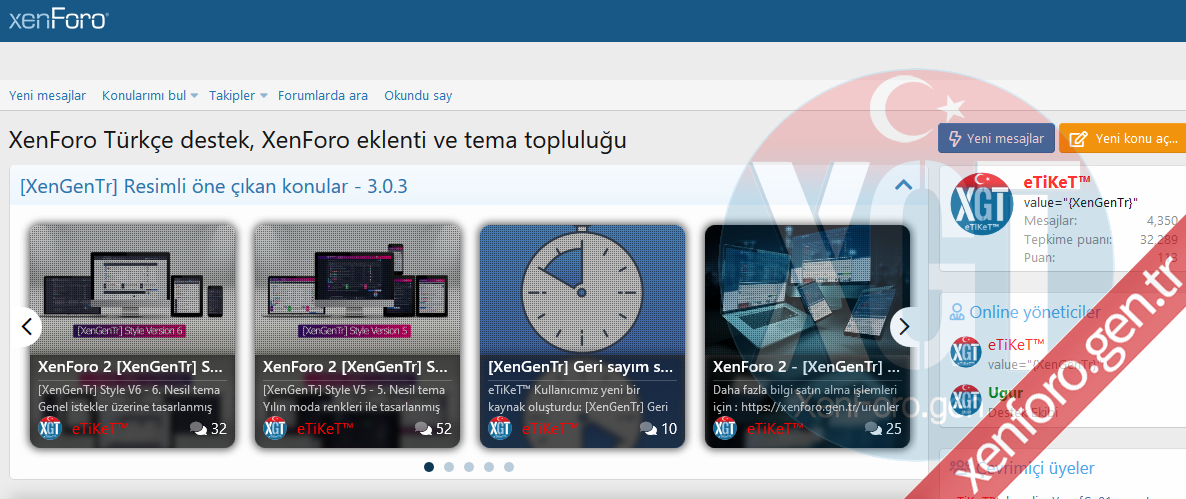
Task: Show the previous slide with left arrow
Action: 26,326
